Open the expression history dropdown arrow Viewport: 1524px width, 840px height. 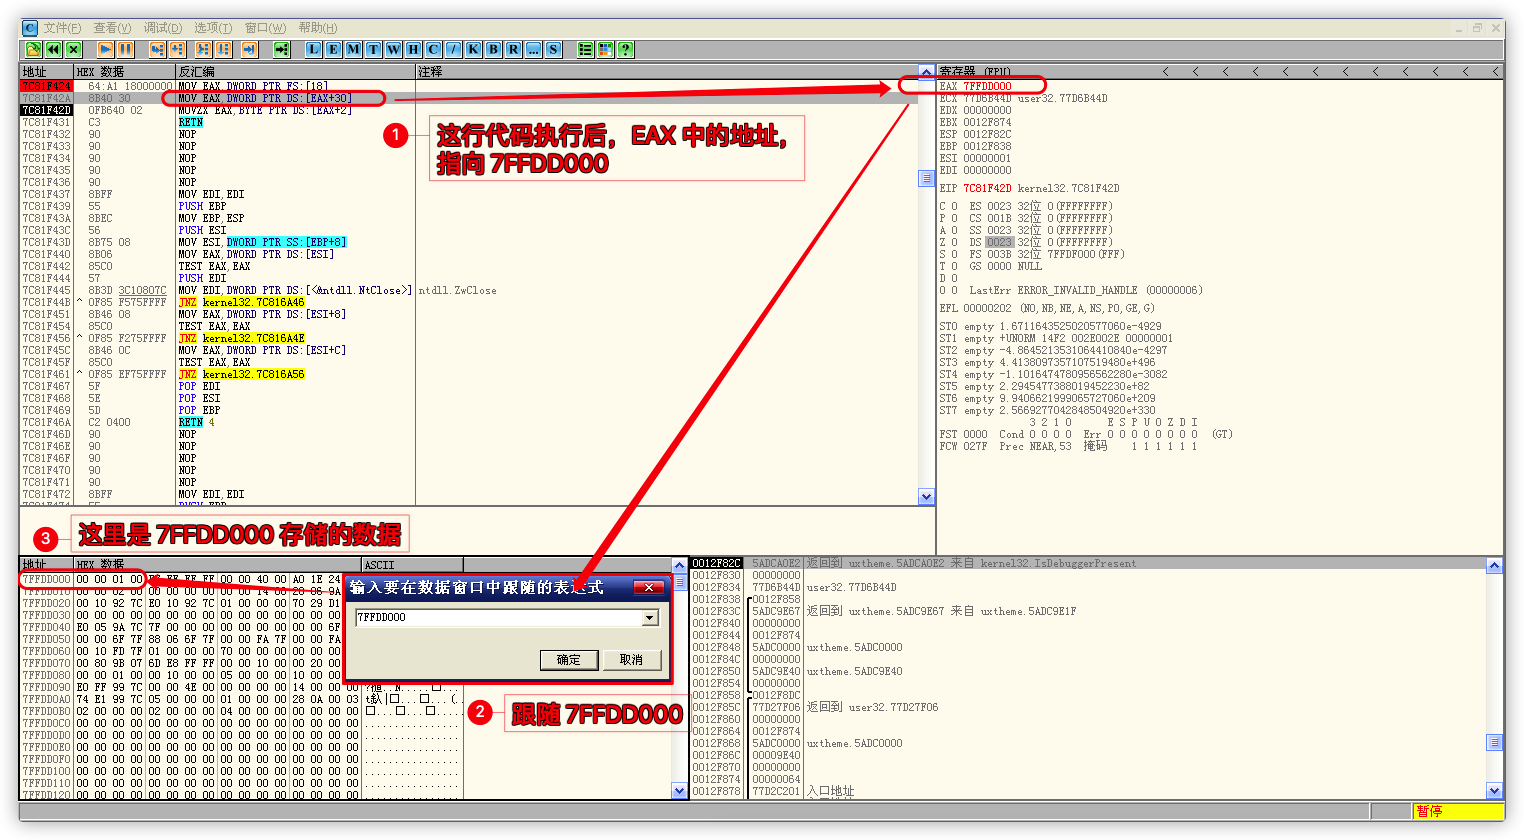[x=650, y=618]
